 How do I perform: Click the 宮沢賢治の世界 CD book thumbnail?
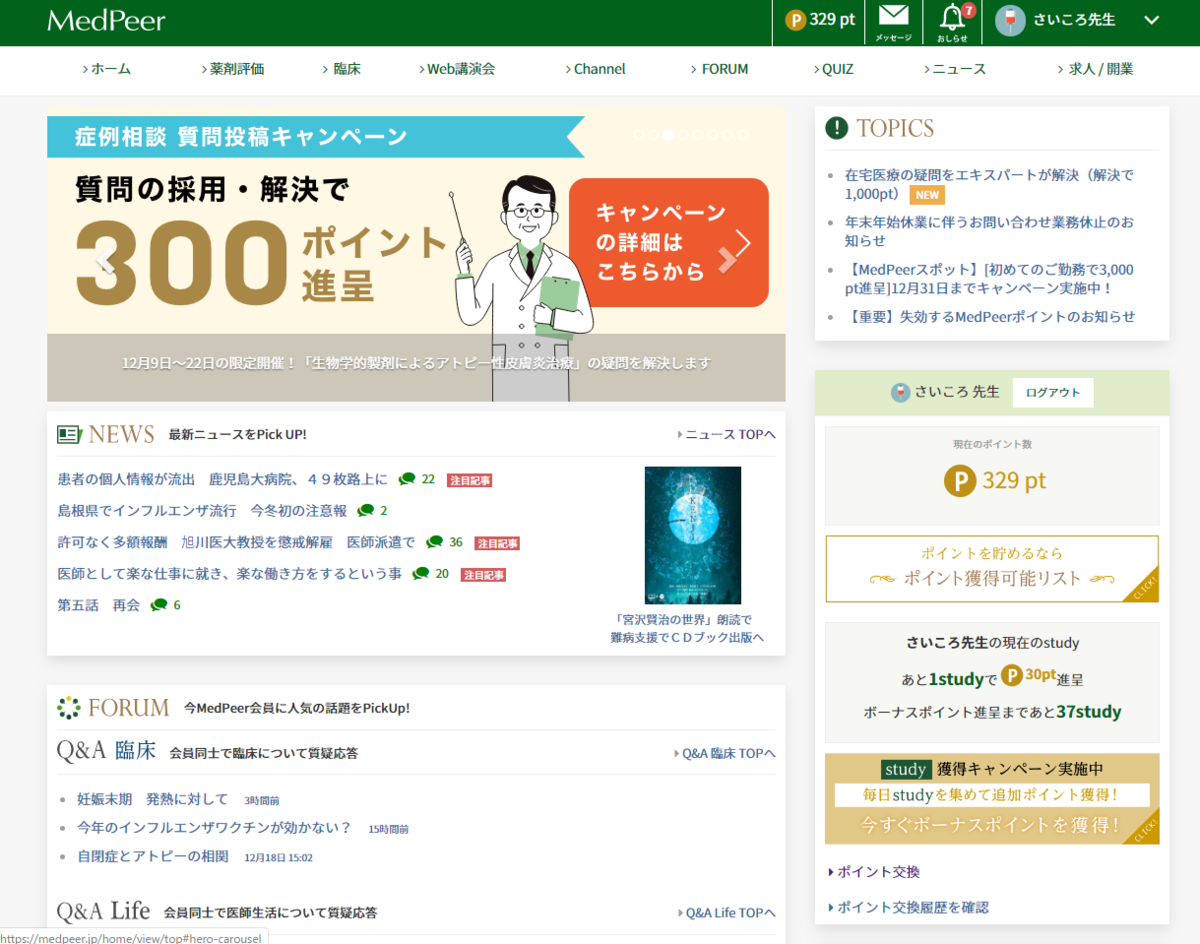click(x=693, y=535)
